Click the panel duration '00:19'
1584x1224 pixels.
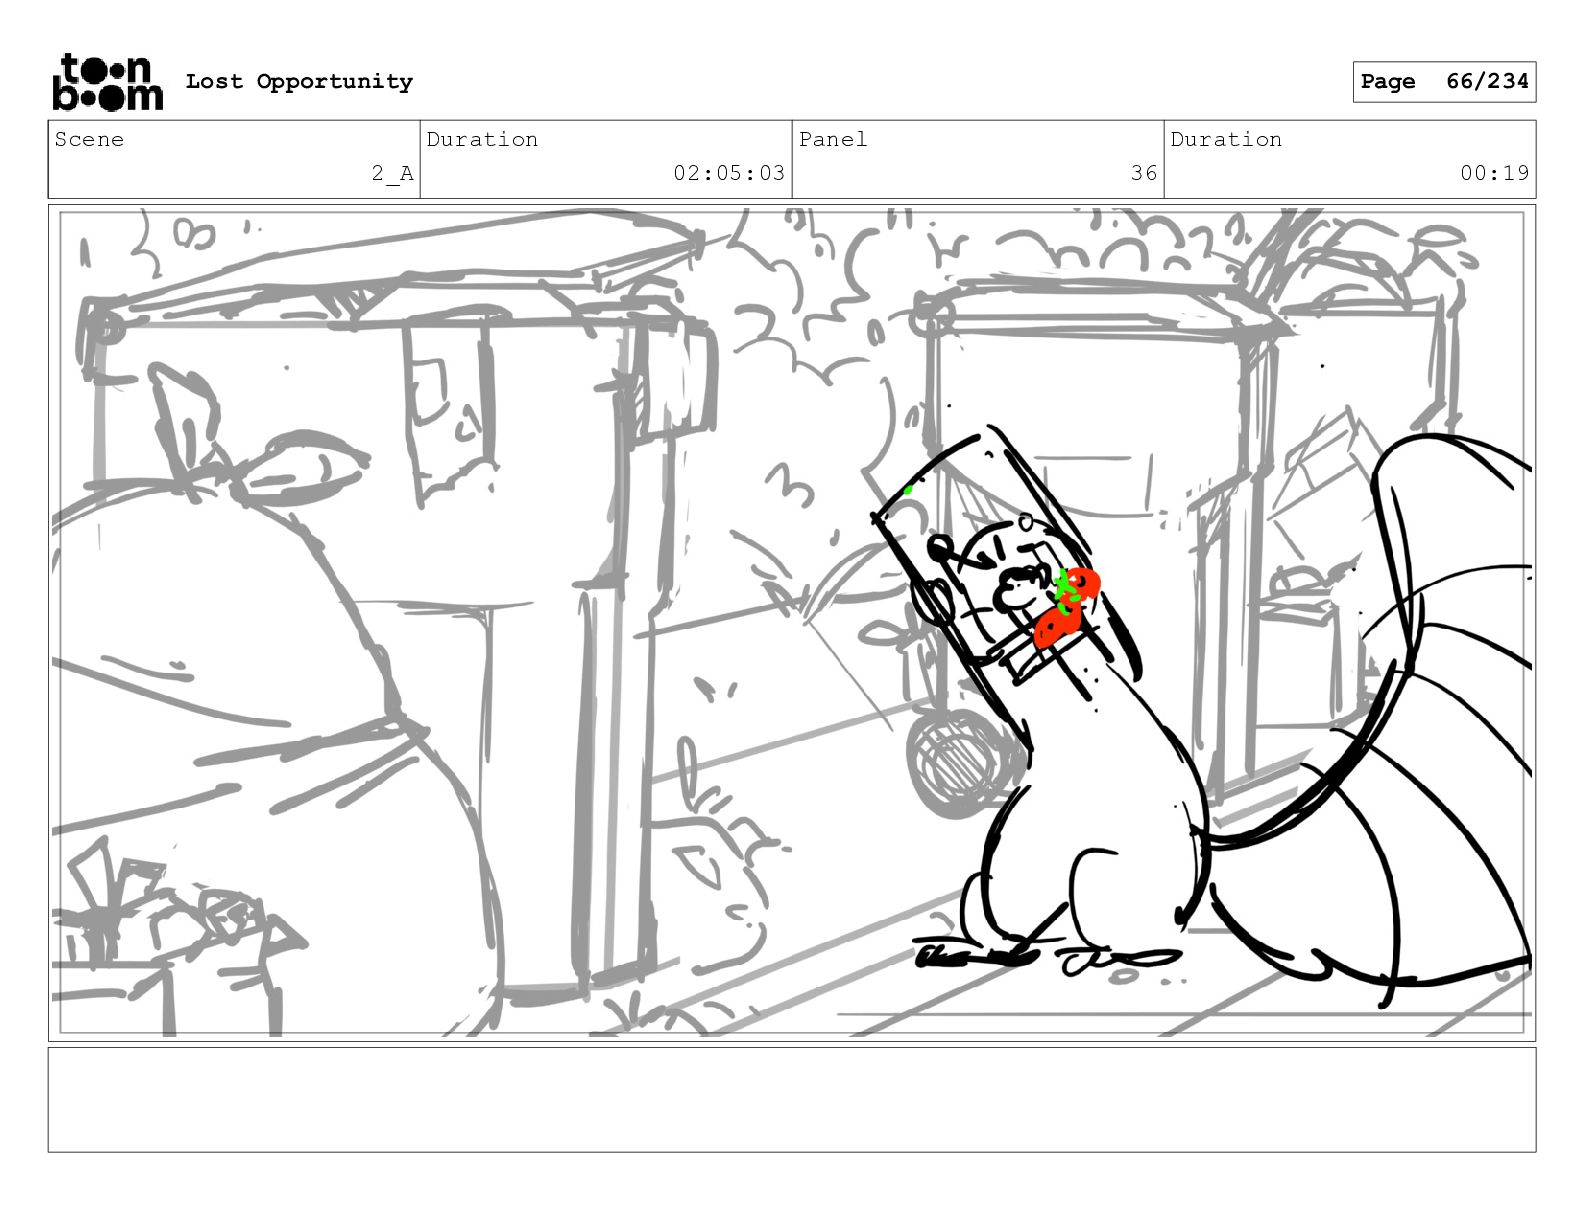[1494, 173]
